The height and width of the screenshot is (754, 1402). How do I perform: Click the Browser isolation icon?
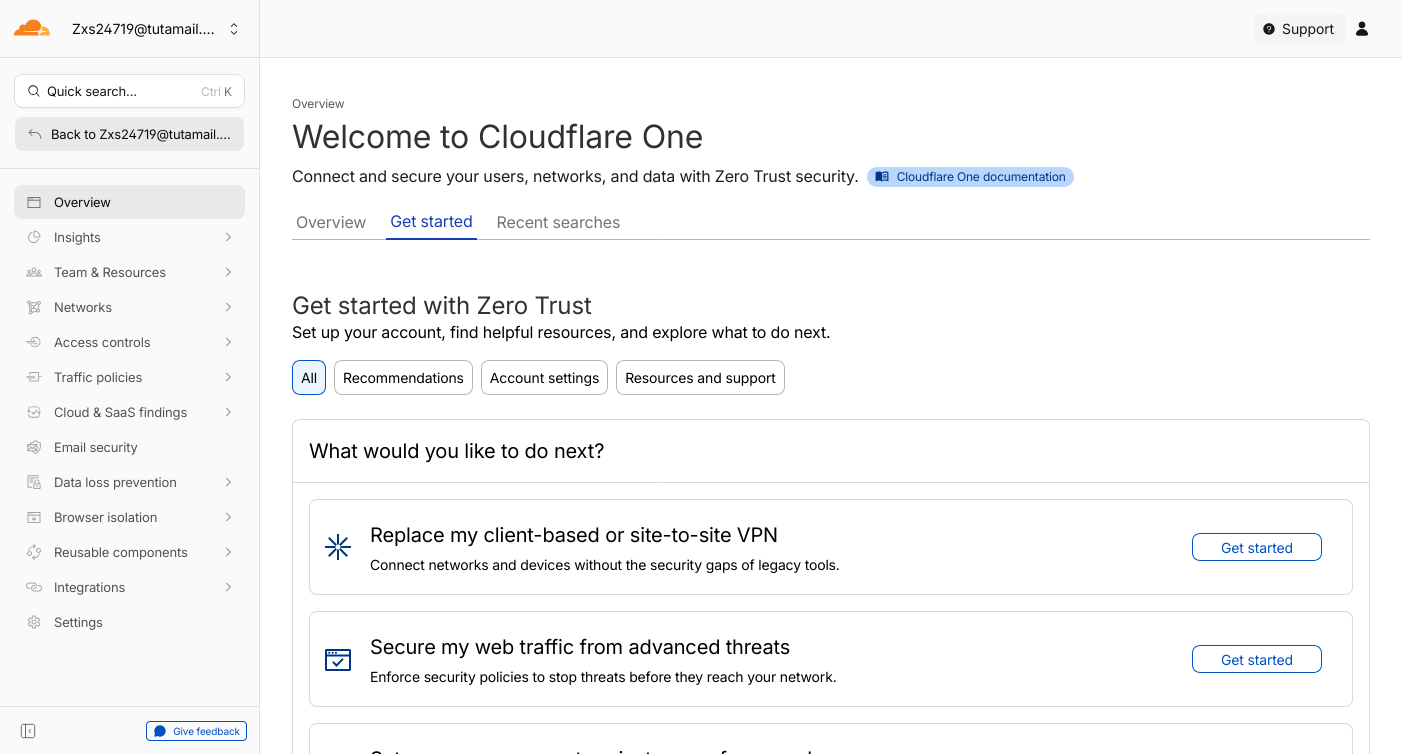(x=34, y=517)
